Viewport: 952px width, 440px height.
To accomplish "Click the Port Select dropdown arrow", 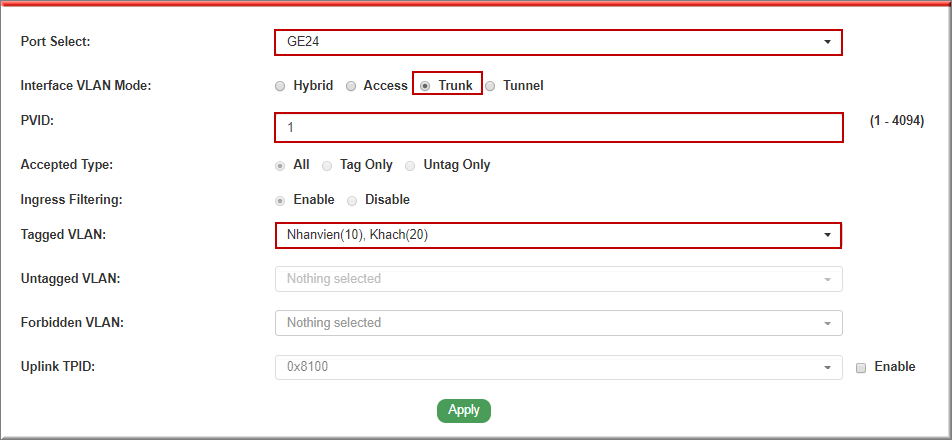I will coord(827,42).
